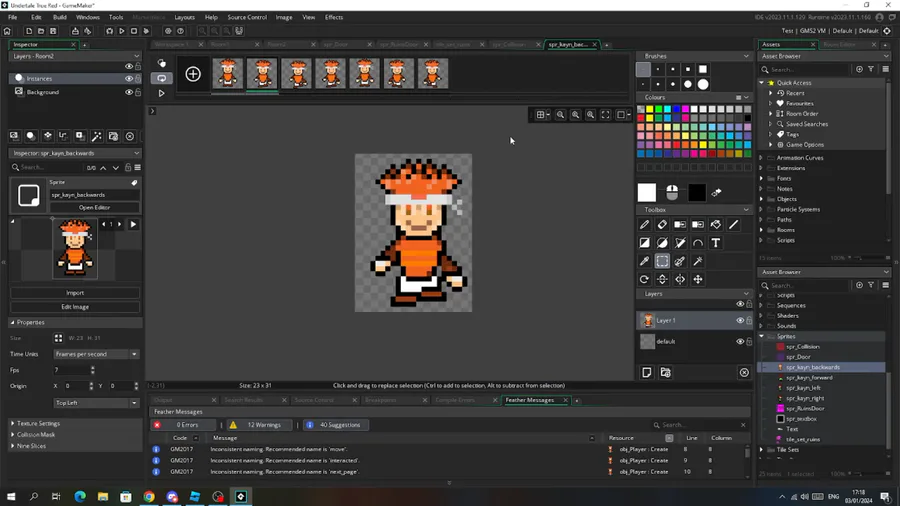Click the Open Editor button
The image size is (900, 506).
pyautogui.click(x=94, y=208)
